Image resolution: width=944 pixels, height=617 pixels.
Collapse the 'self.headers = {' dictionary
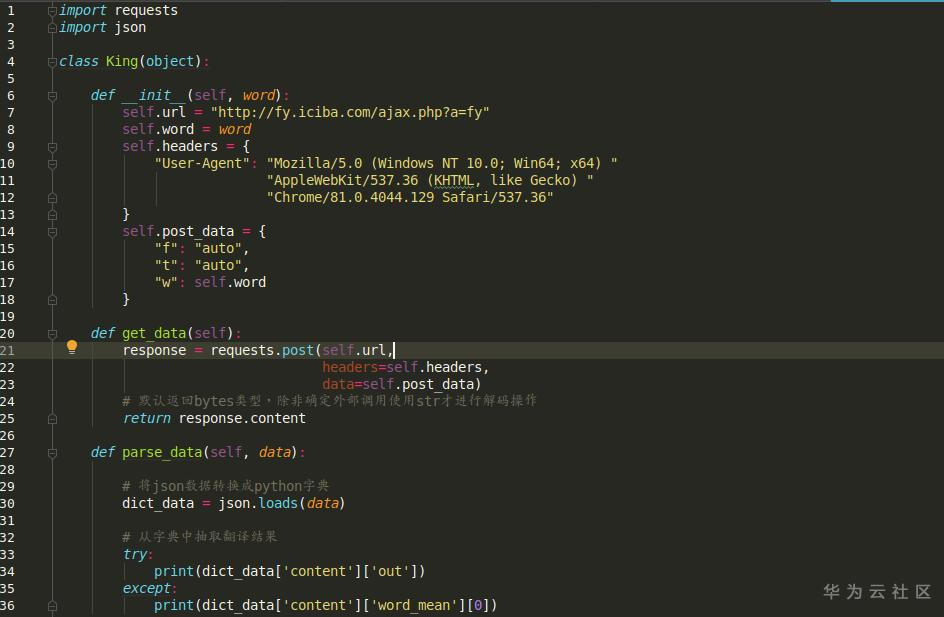(52, 146)
